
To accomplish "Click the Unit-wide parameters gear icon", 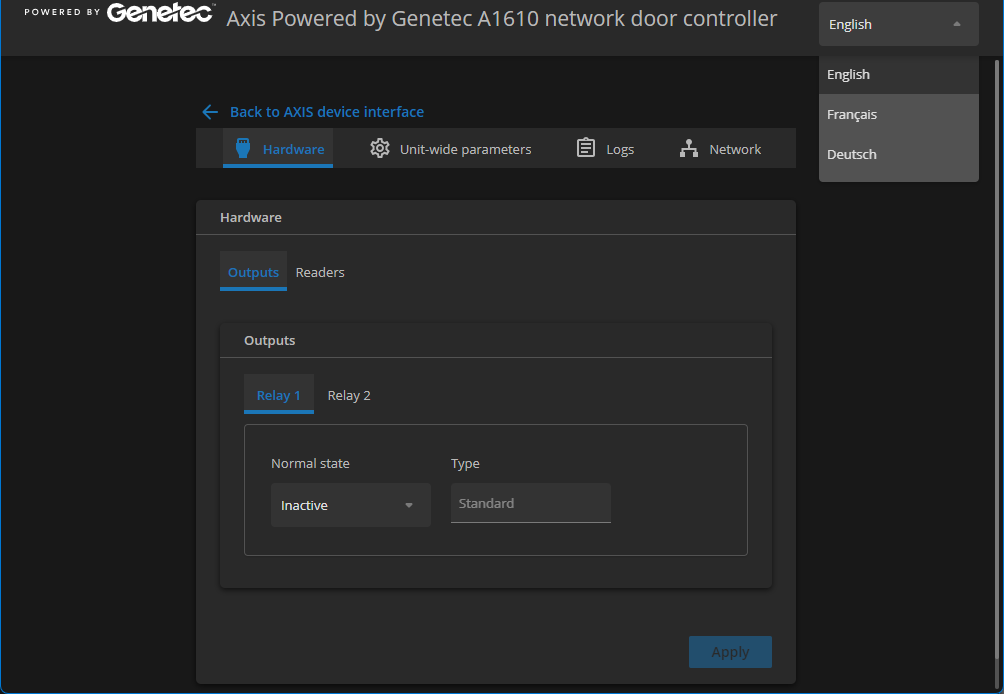I will 380,149.
